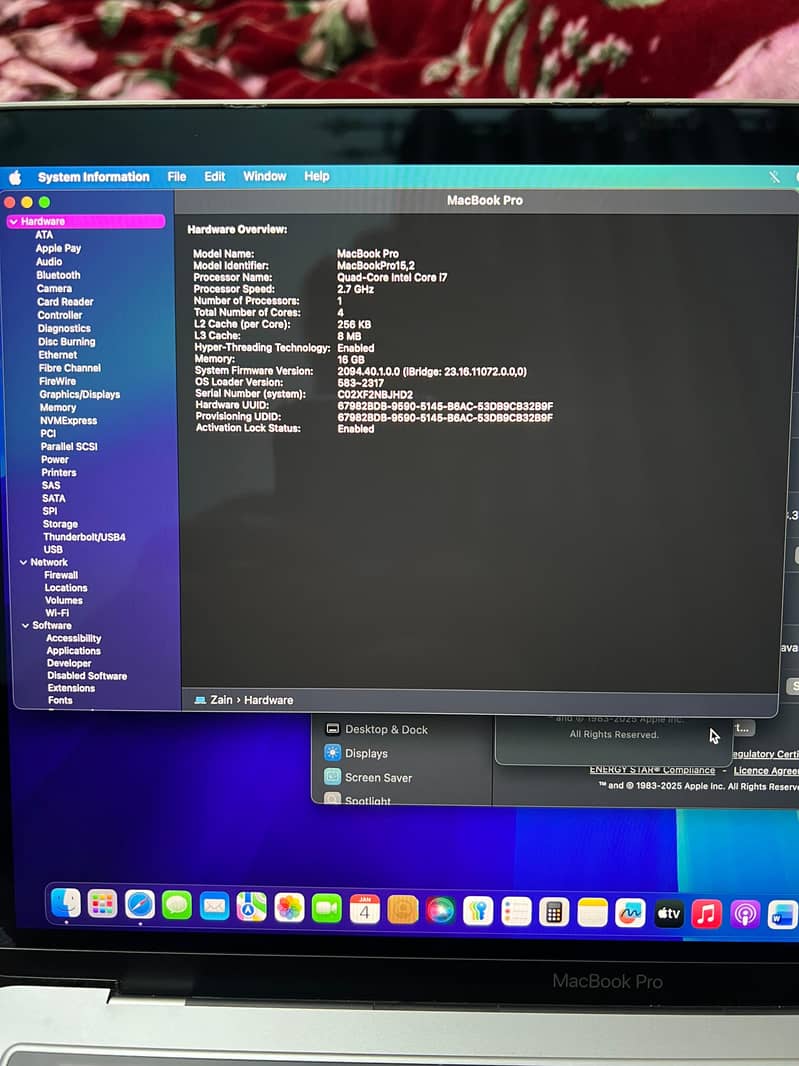Open Photos app in dock
Image resolution: width=799 pixels, height=1066 pixels.
pyautogui.click(x=289, y=908)
